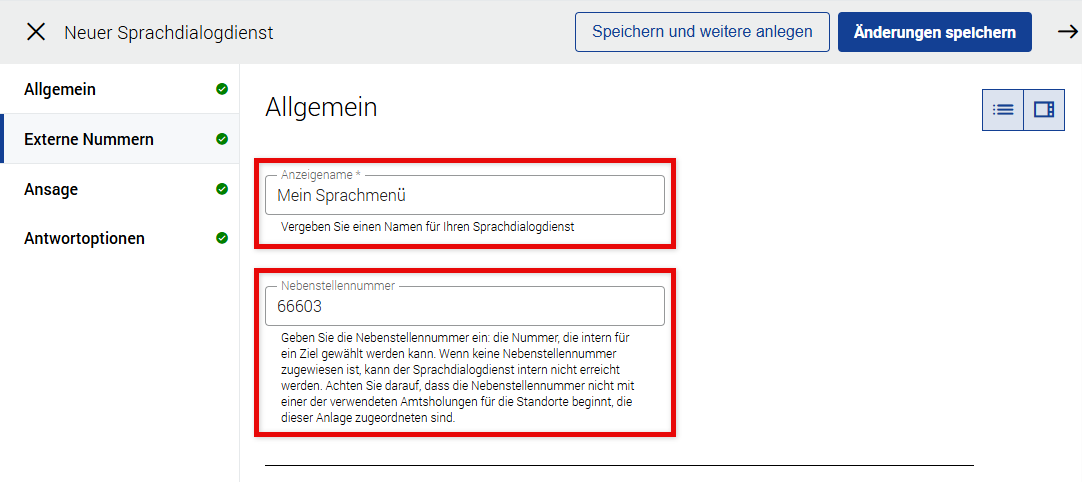
Task: Switch to the side panel layout icon
Action: pyautogui.click(x=1043, y=110)
